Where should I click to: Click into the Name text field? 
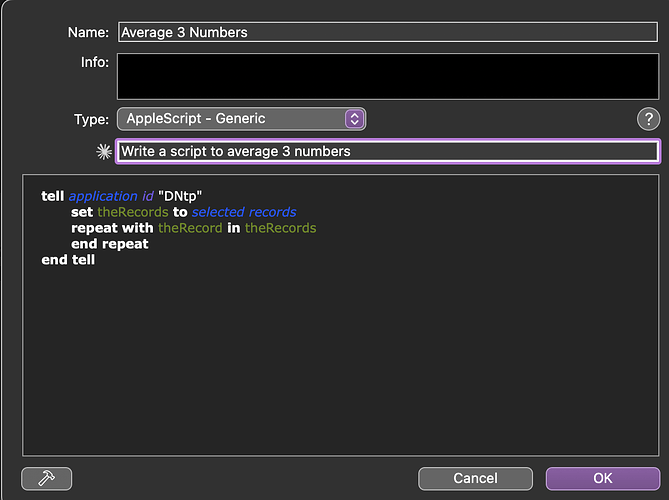(388, 32)
